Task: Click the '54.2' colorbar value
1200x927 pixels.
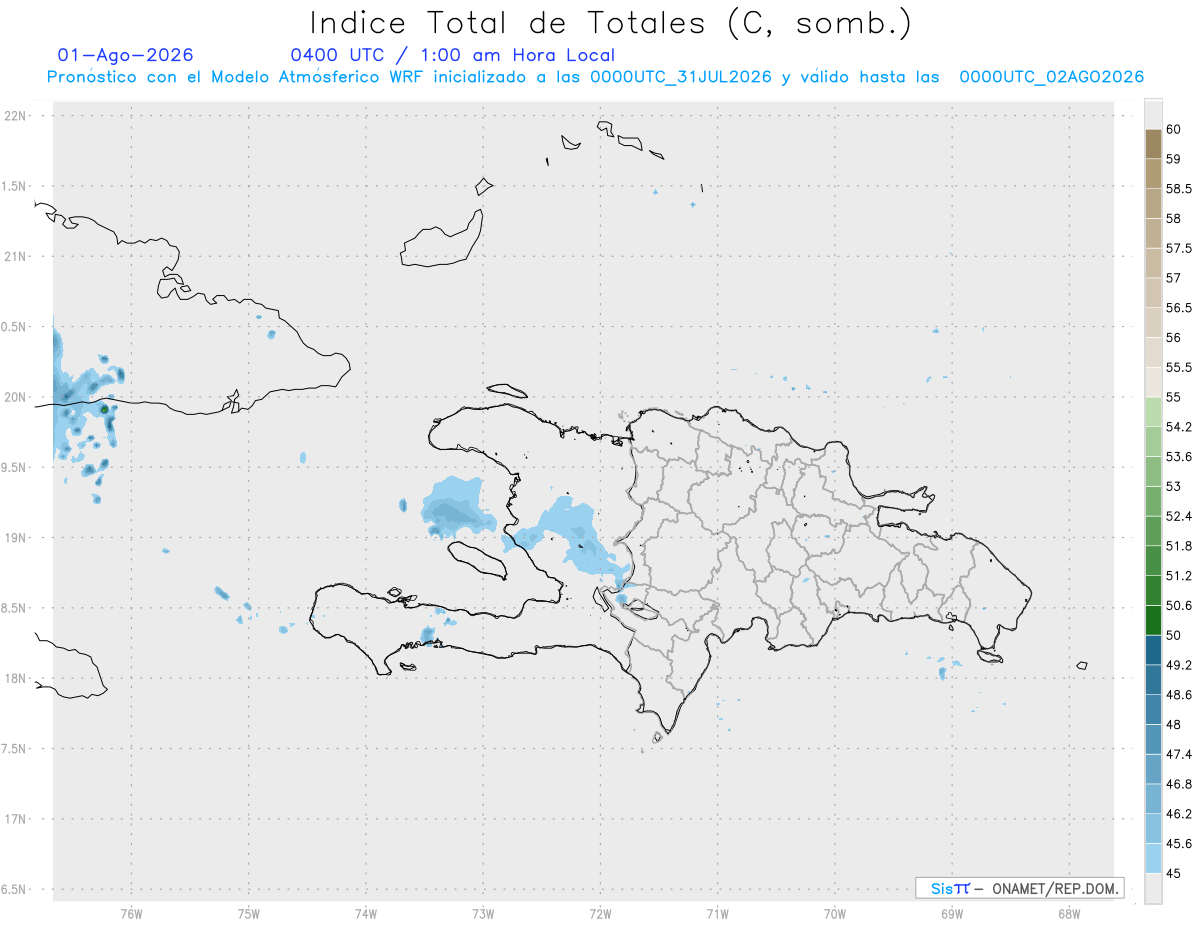Action: (1178, 427)
